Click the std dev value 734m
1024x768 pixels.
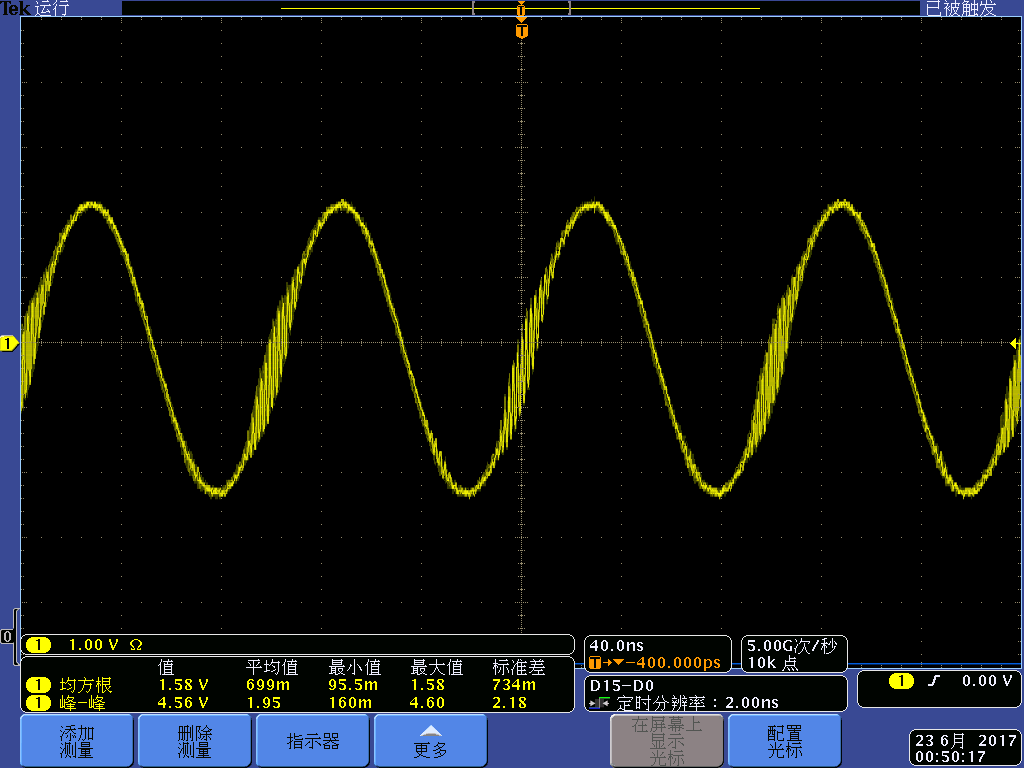point(514,685)
